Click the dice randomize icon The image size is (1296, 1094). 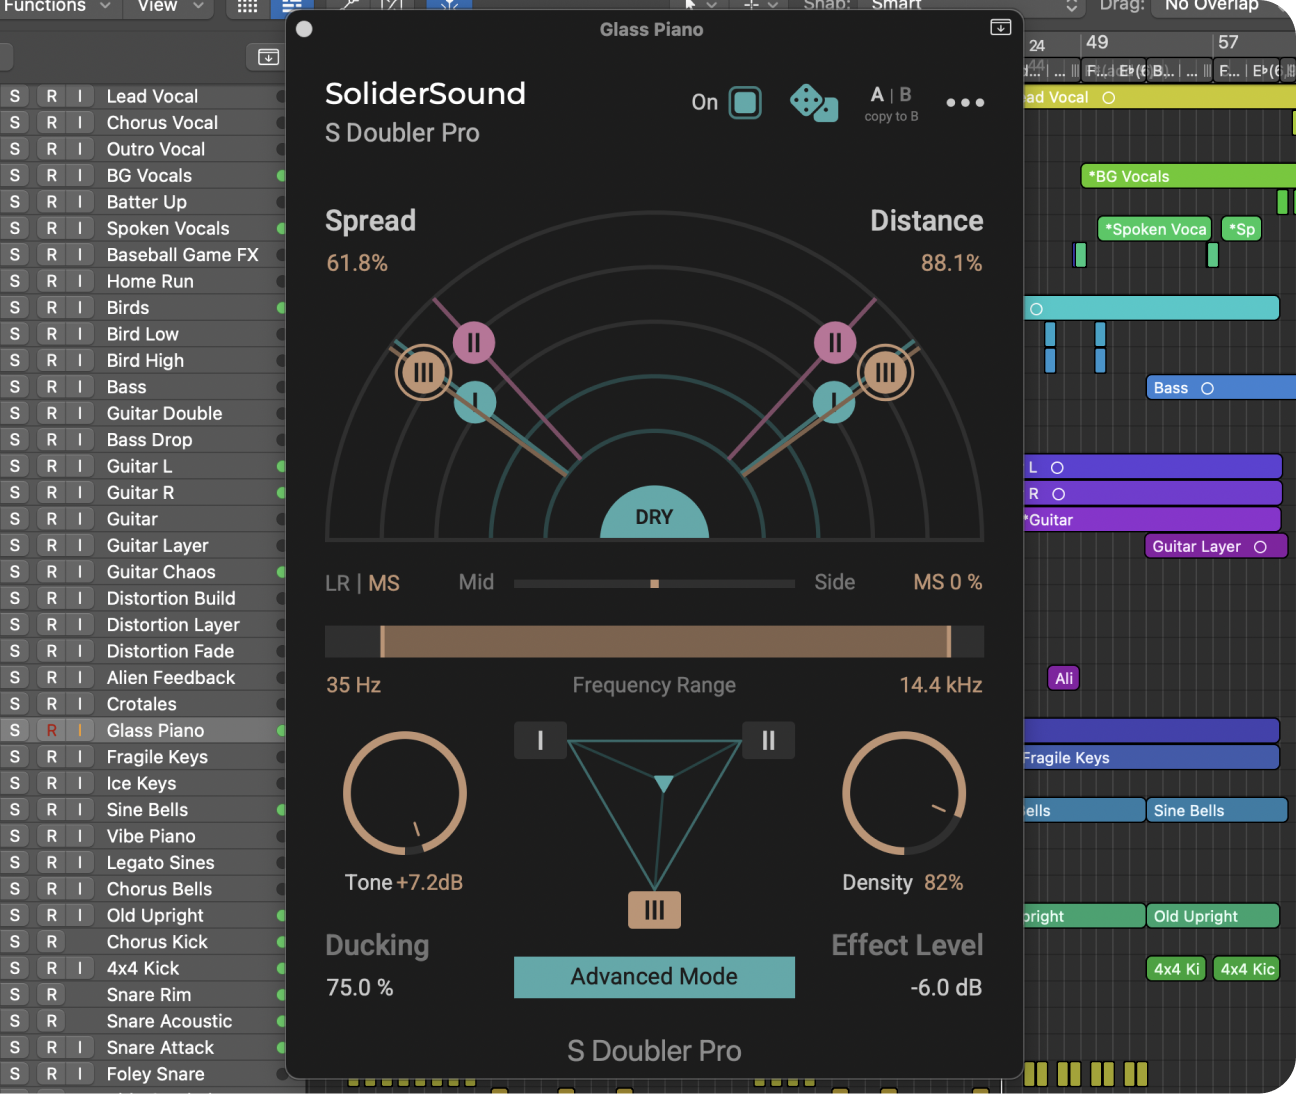[813, 103]
